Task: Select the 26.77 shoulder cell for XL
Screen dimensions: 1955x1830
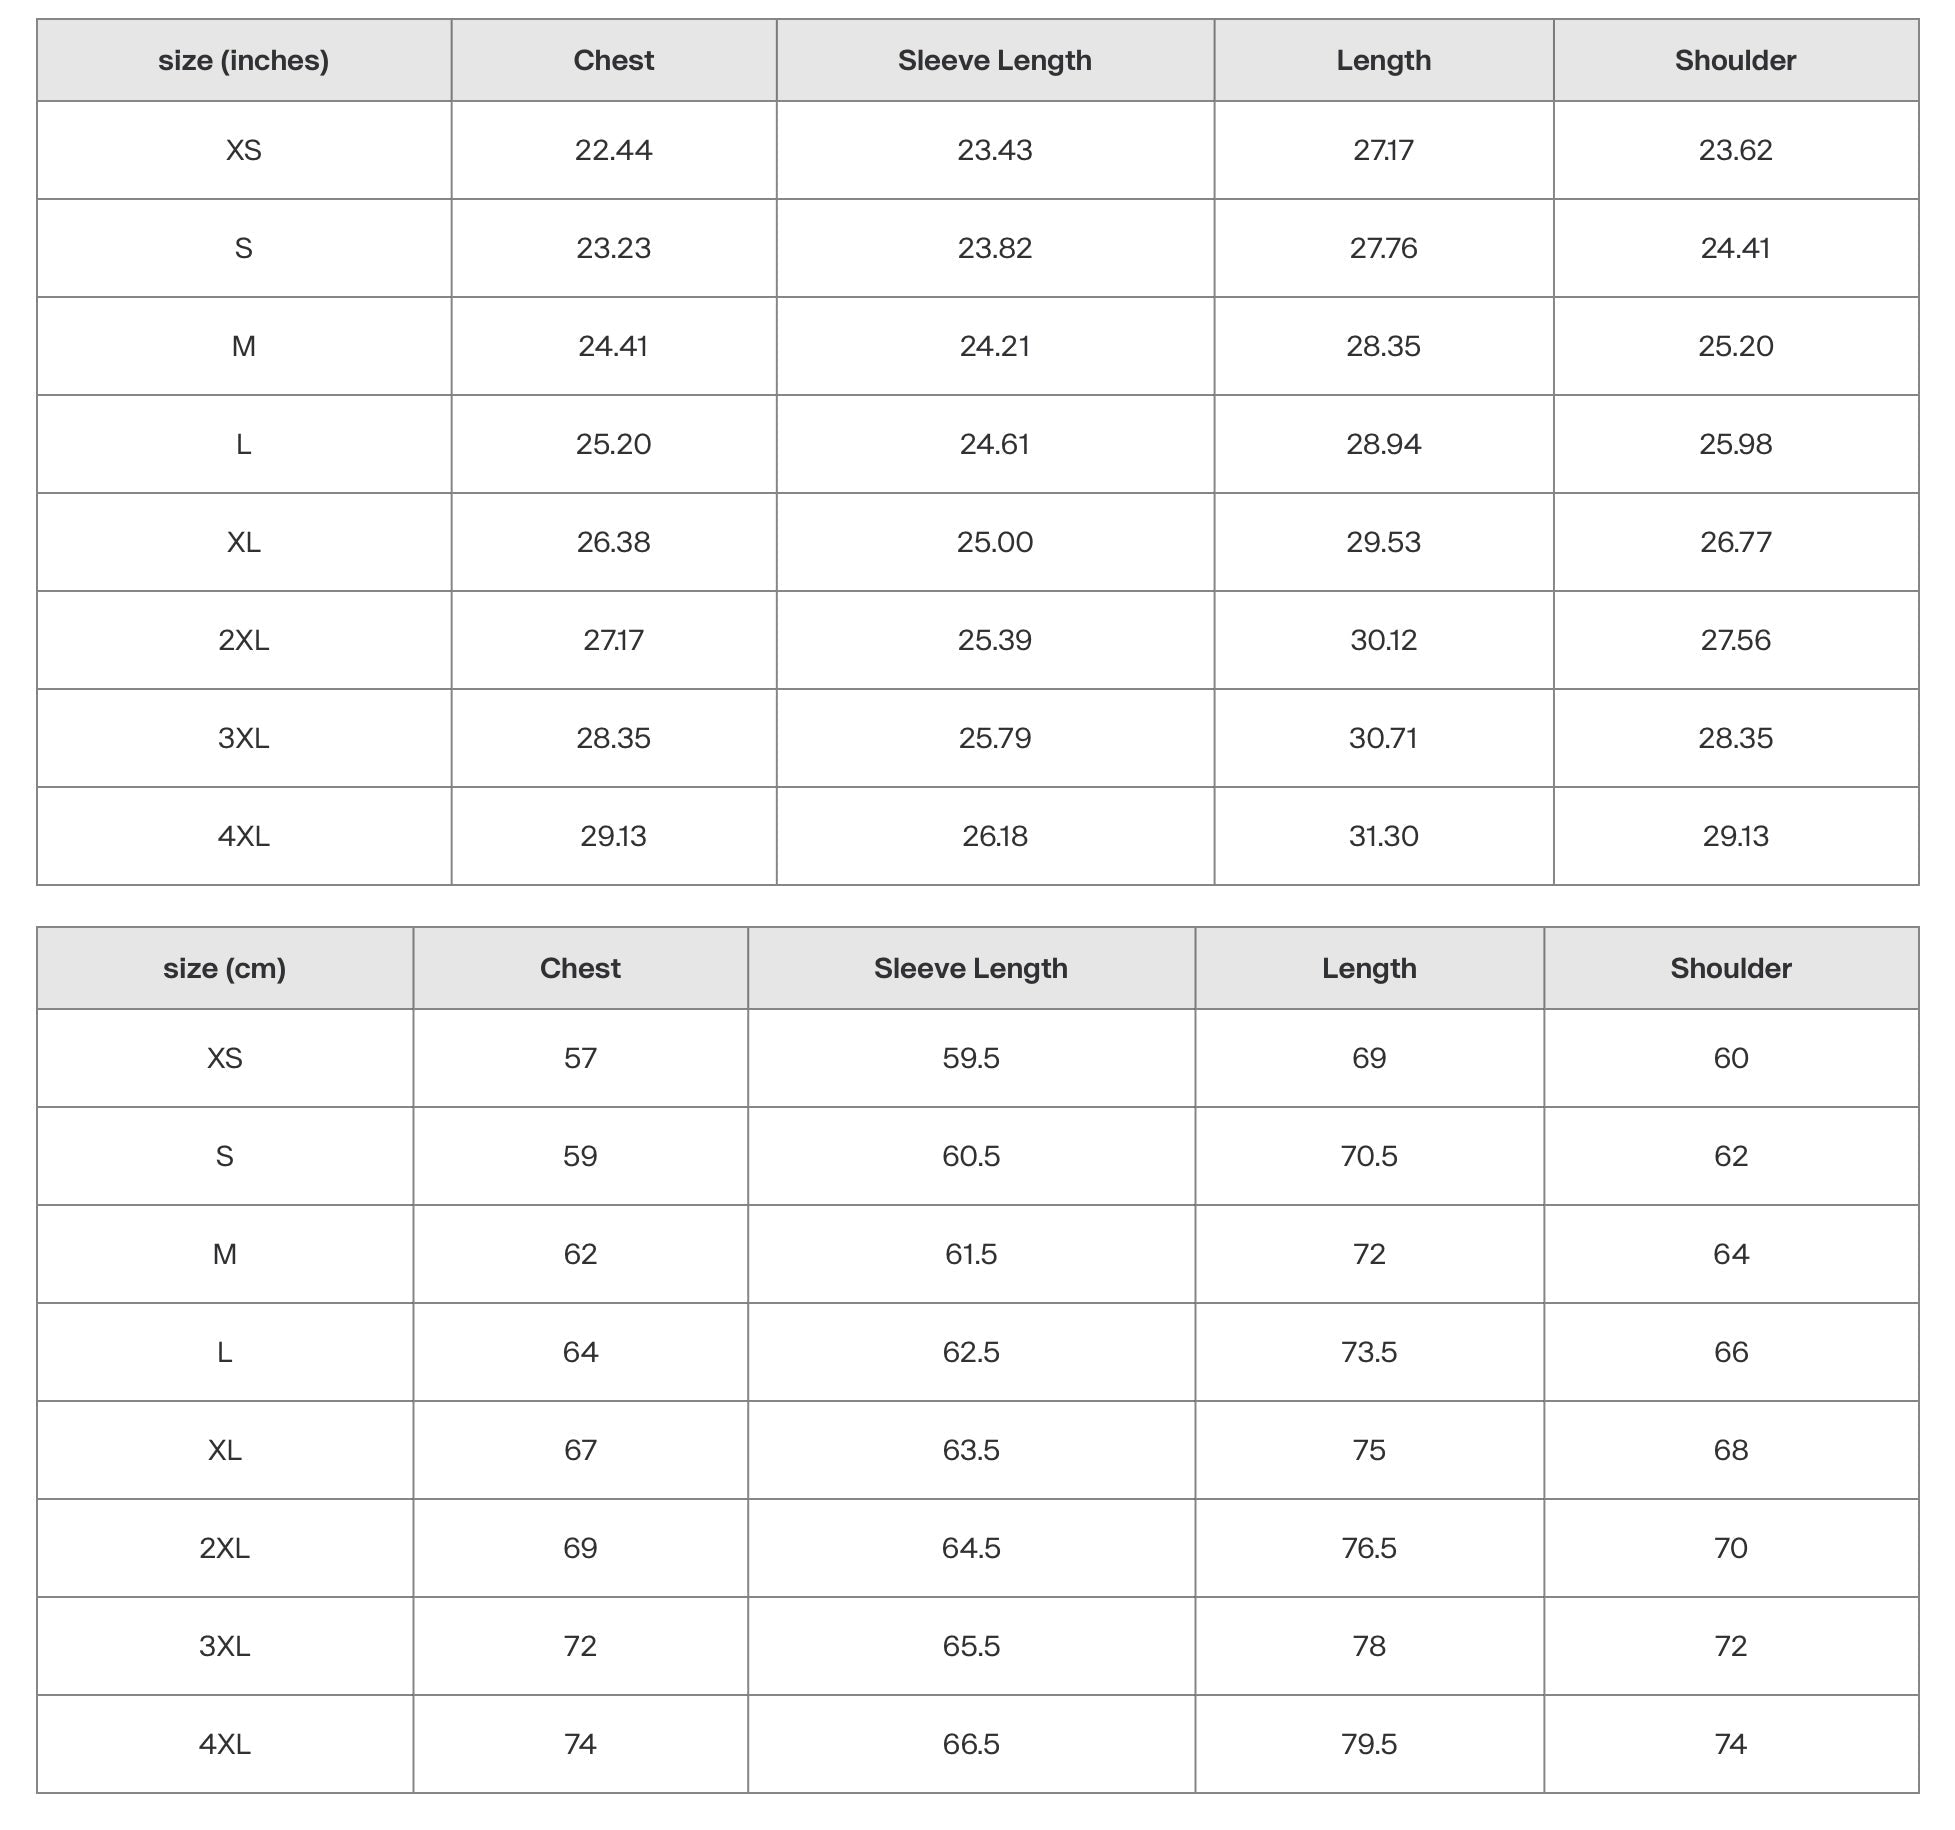Action: coord(1735,542)
